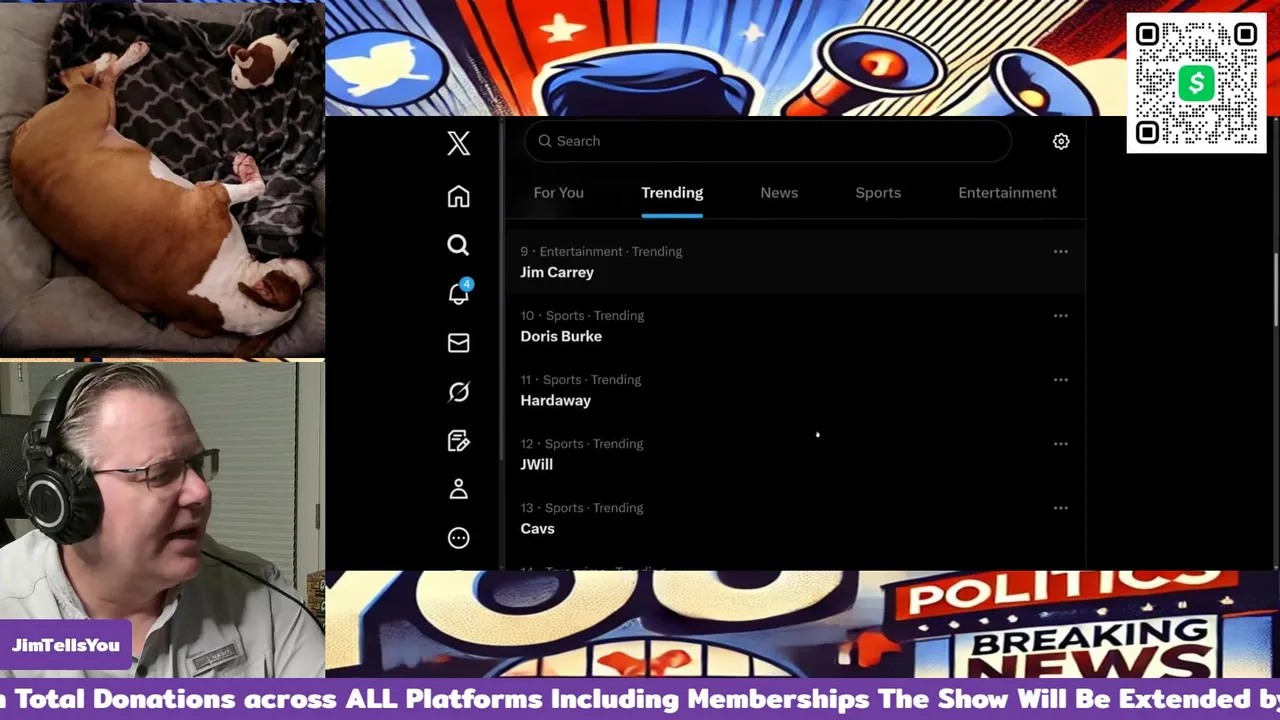Screen dimensions: 1280x720
Task: Open the Cavs trending topic
Action: (537, 528)
